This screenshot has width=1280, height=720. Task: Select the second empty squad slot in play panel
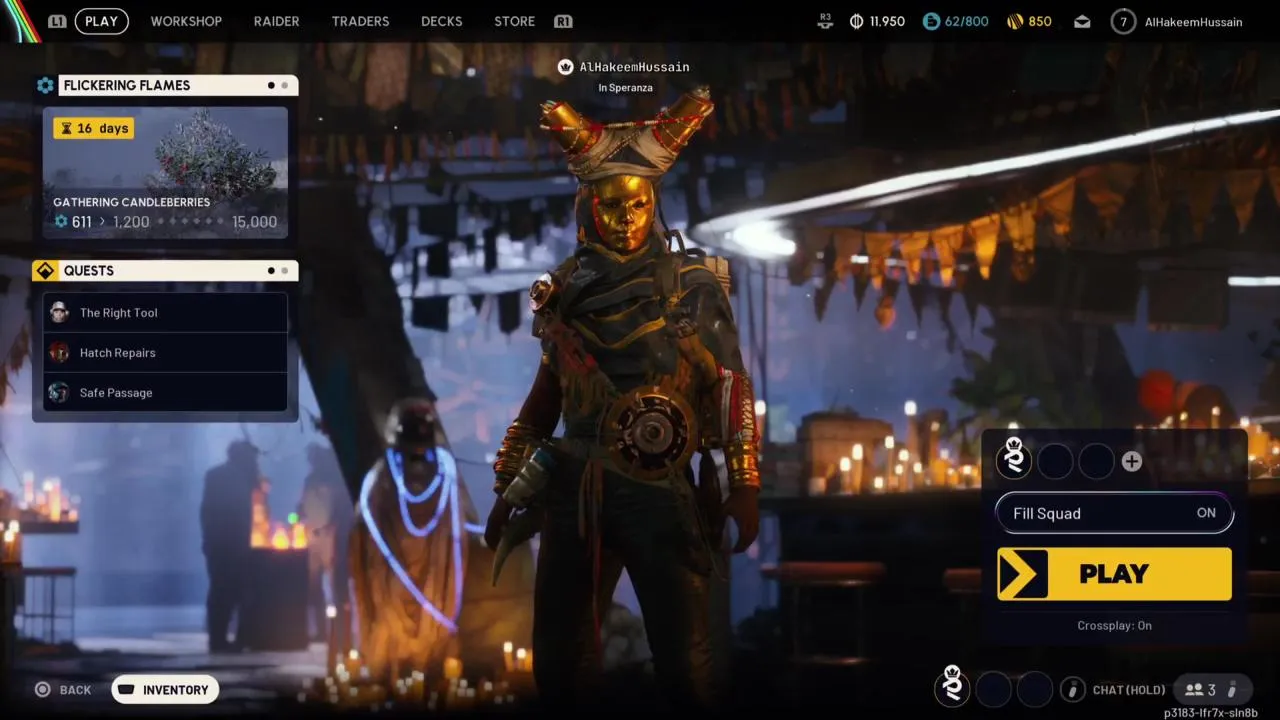click(1055, 461)
